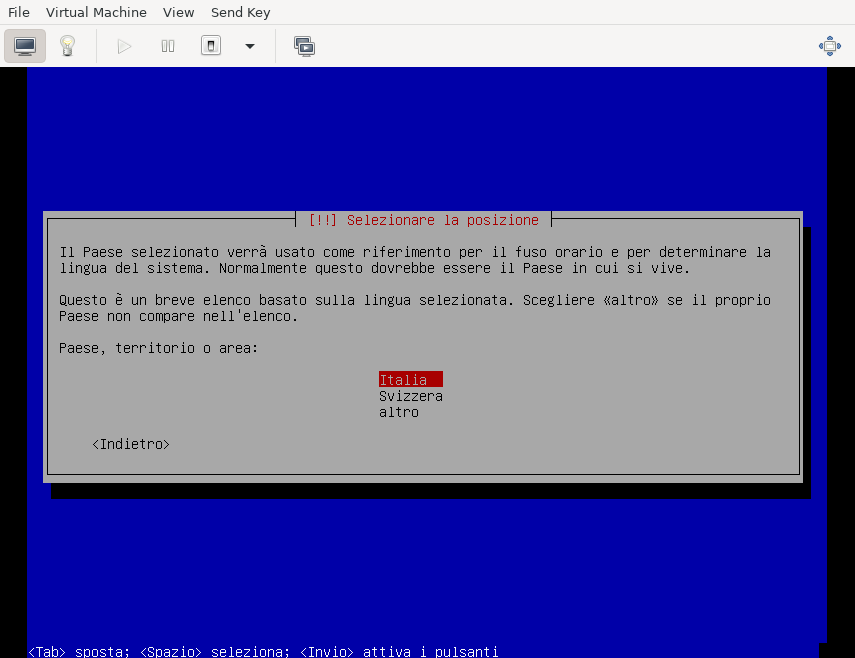855x658 pixels.
Task: Start the virtual machine
Action: coord(124,46)
